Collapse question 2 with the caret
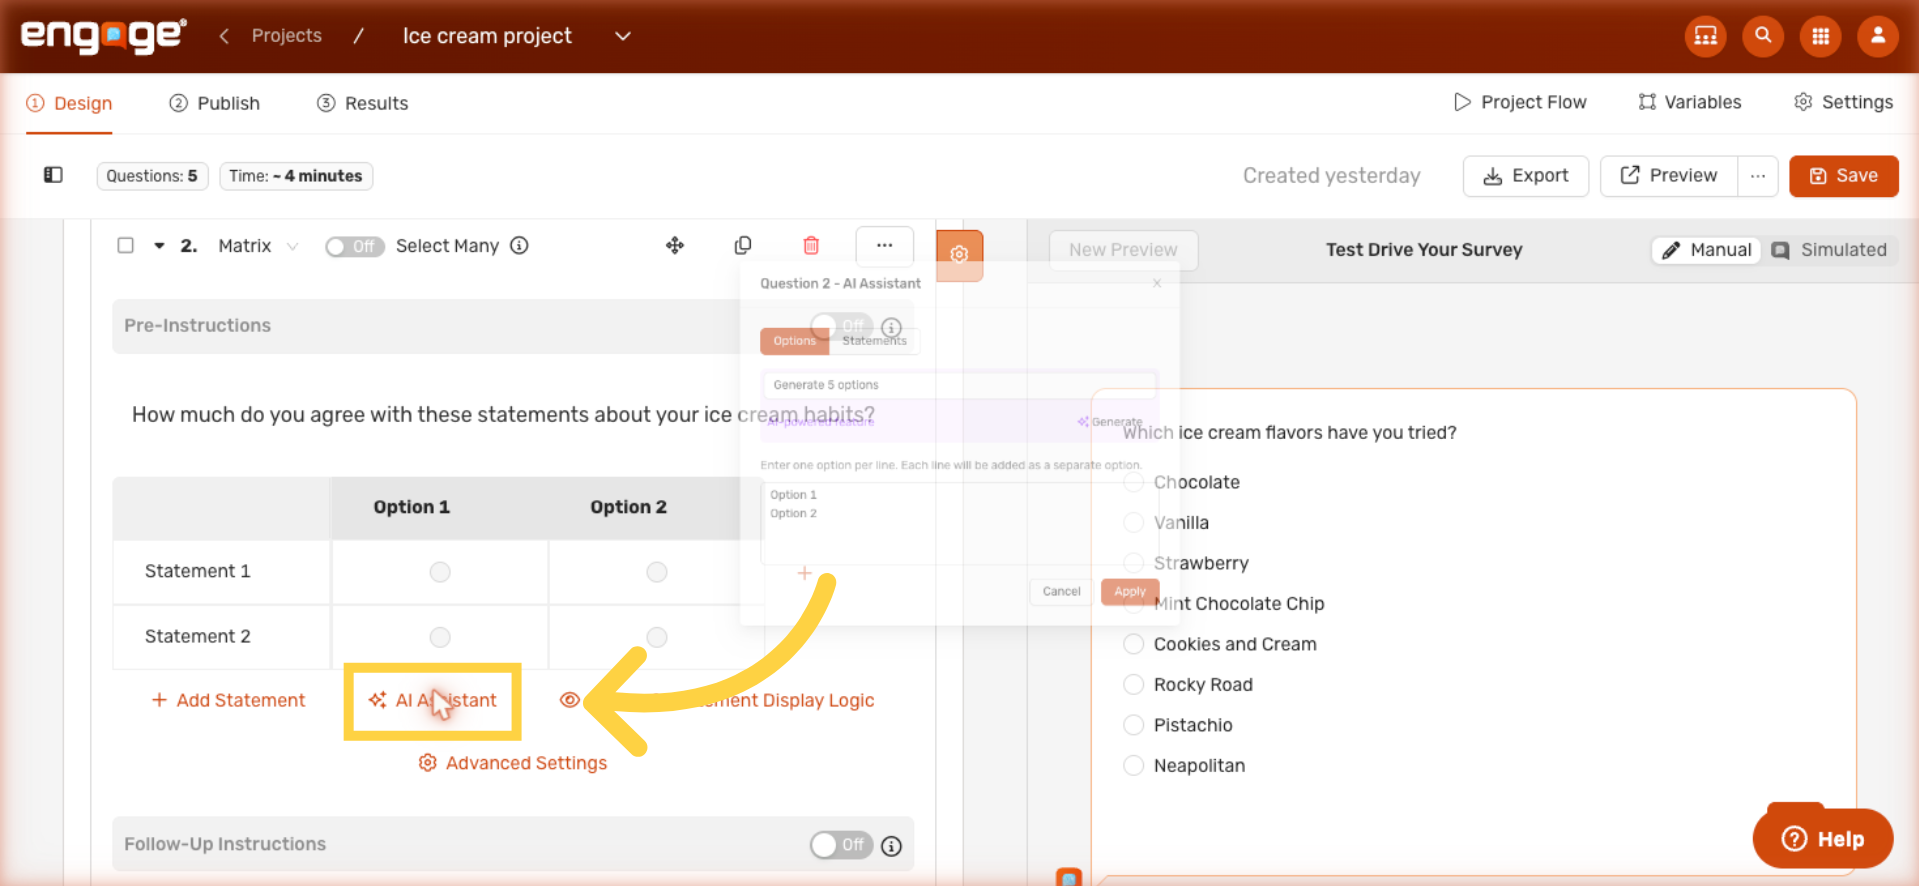This screenshot has width=1919, height=886. click(x=159, y=245)
